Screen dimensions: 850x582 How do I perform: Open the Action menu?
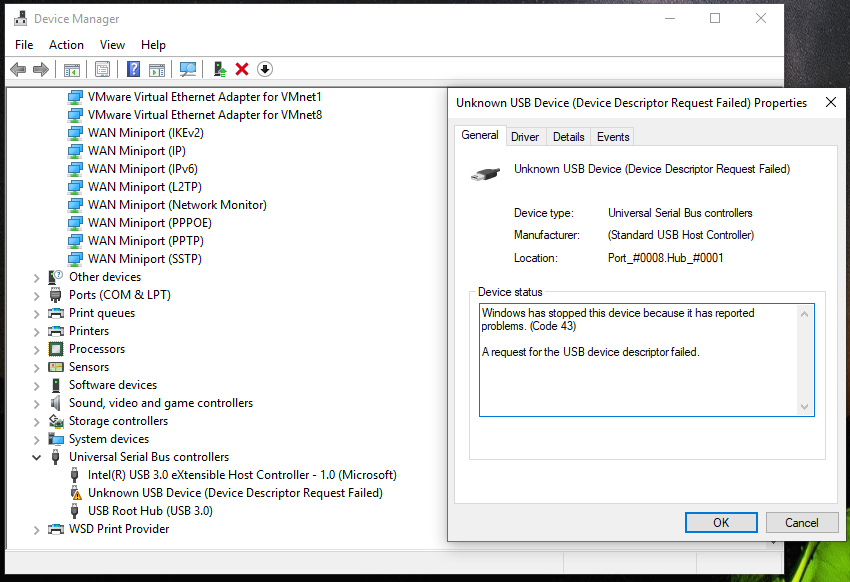pos(66,45)
